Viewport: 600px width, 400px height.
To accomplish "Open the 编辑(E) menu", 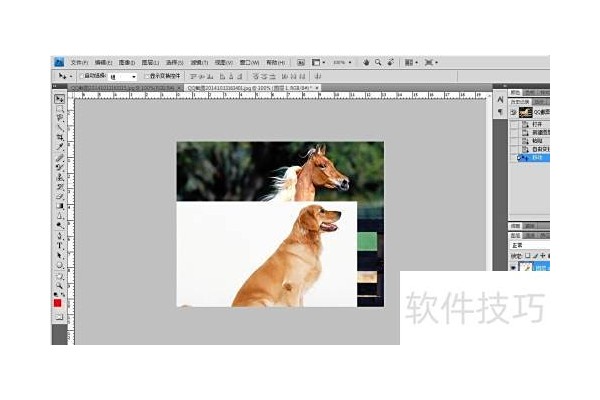I will point(103,62).
